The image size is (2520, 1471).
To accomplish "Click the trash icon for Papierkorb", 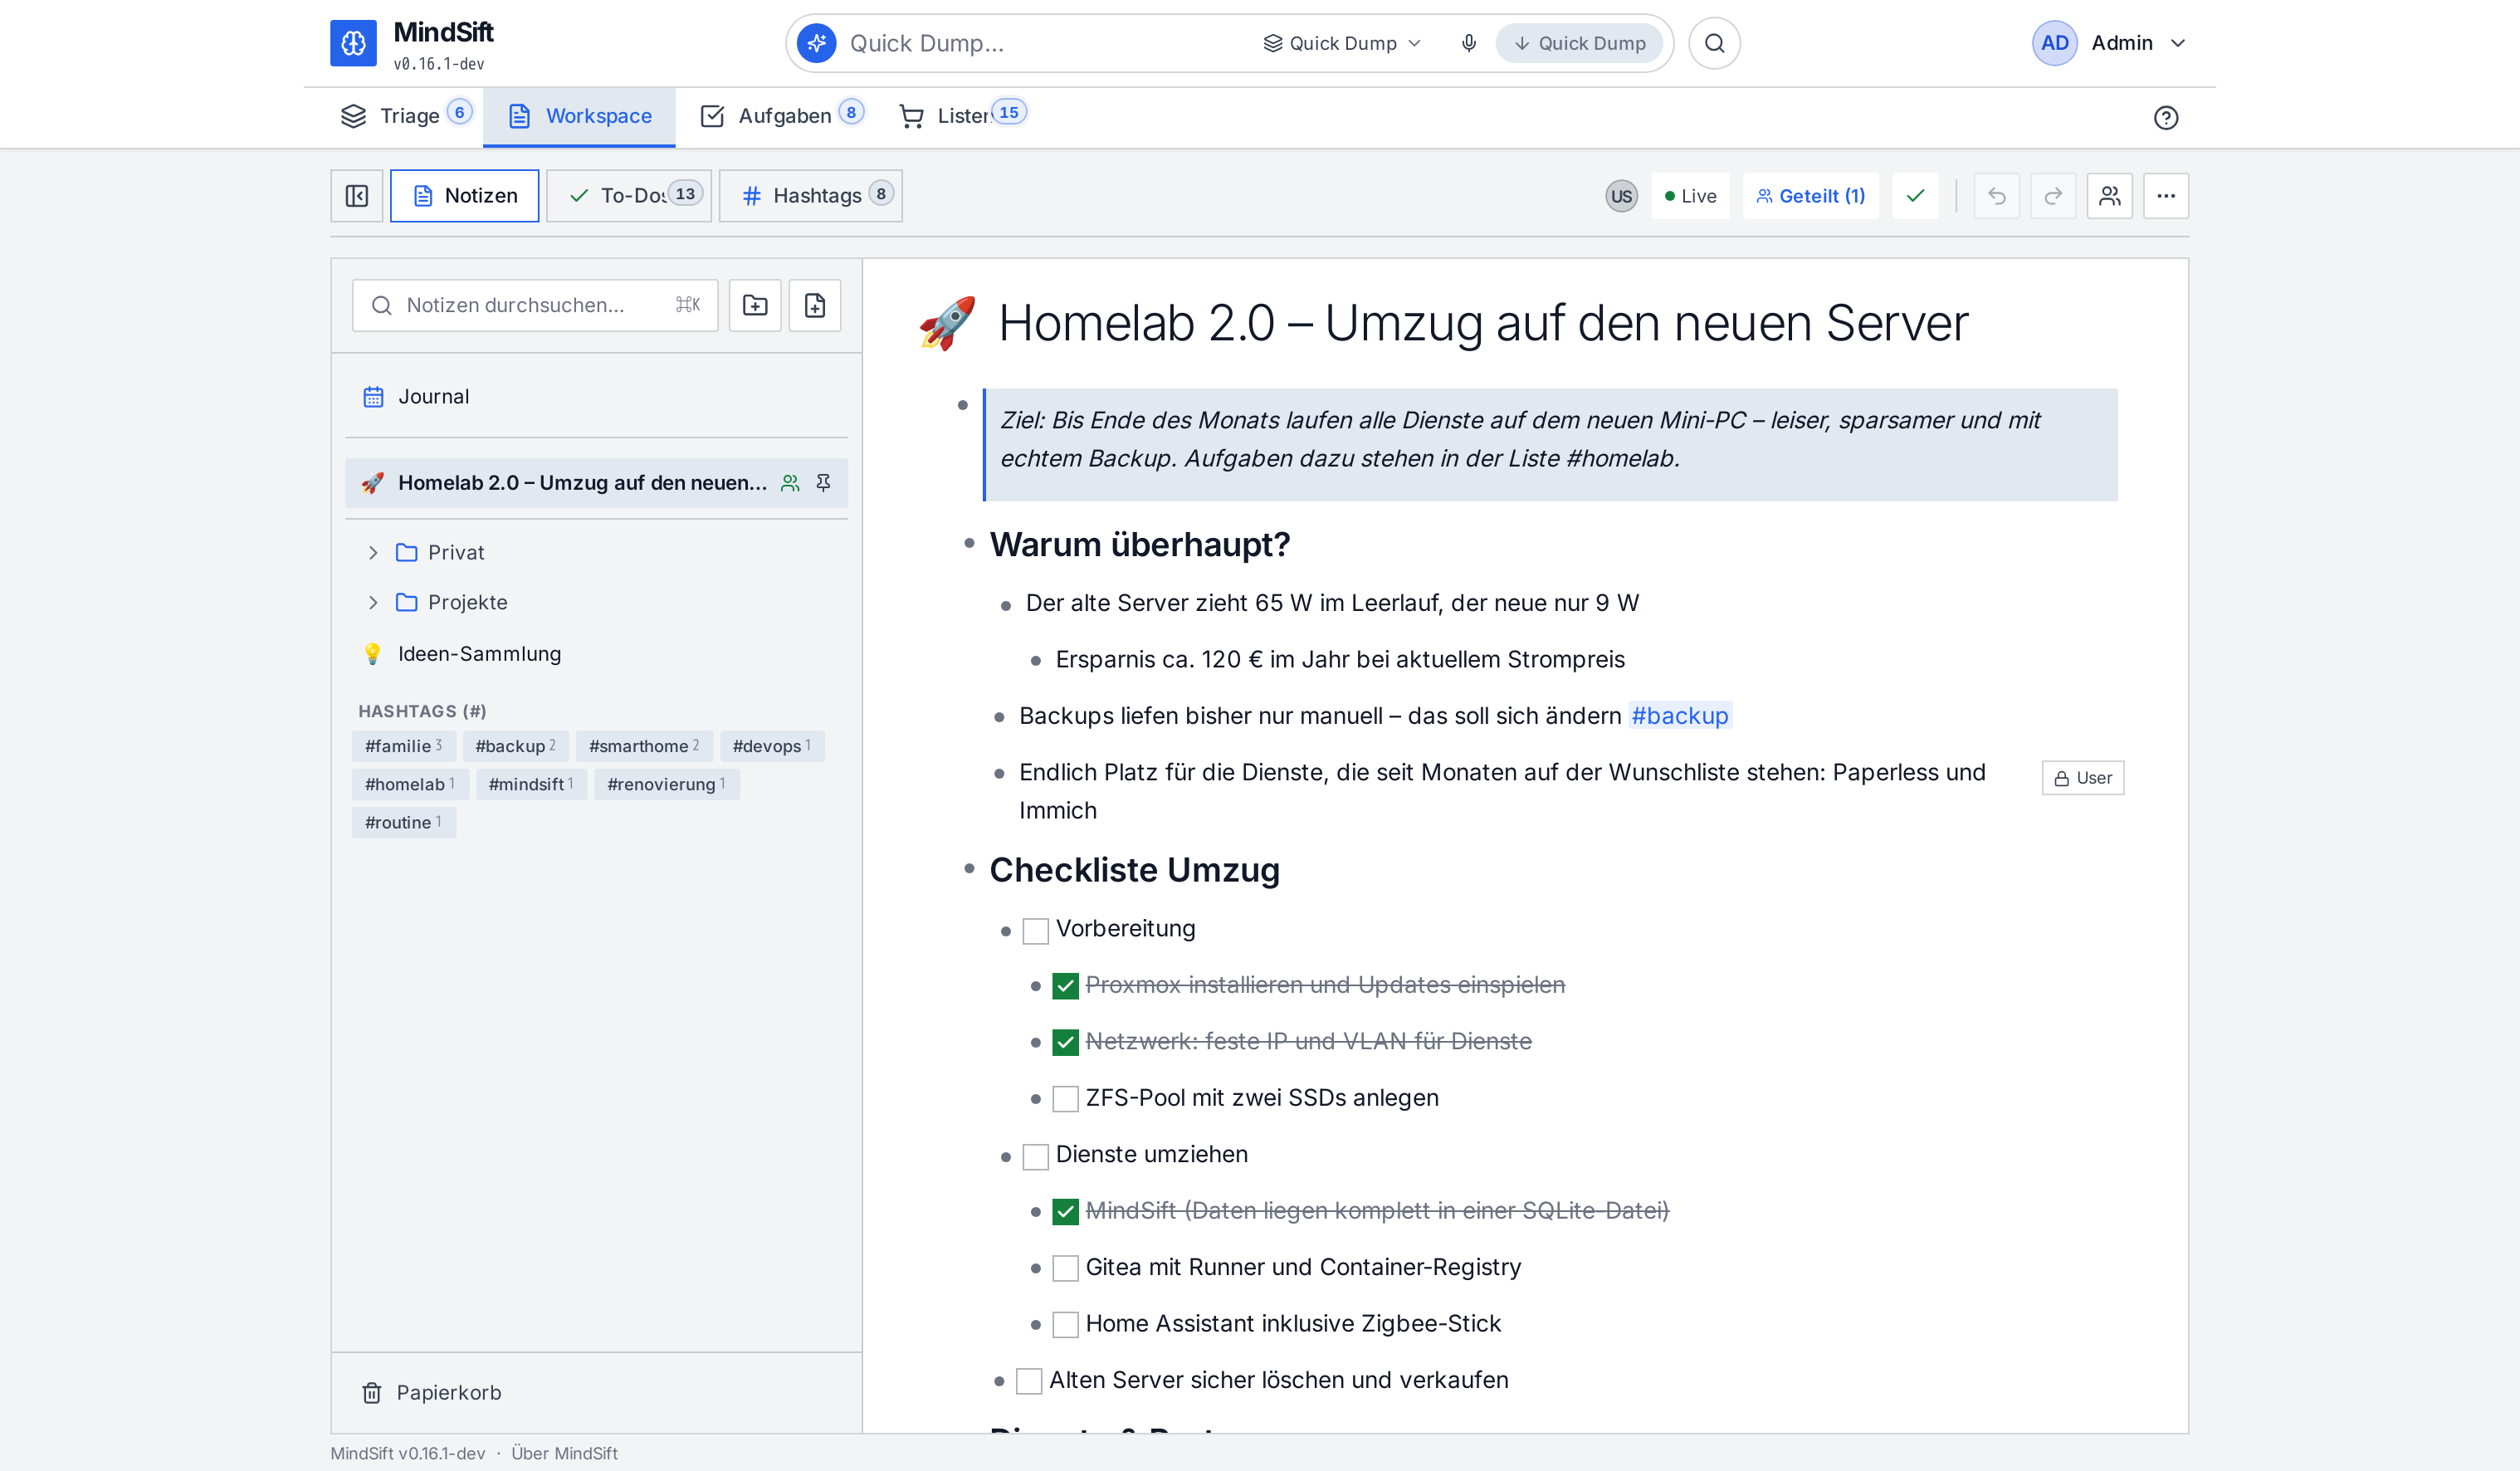I will [372, 1393].
